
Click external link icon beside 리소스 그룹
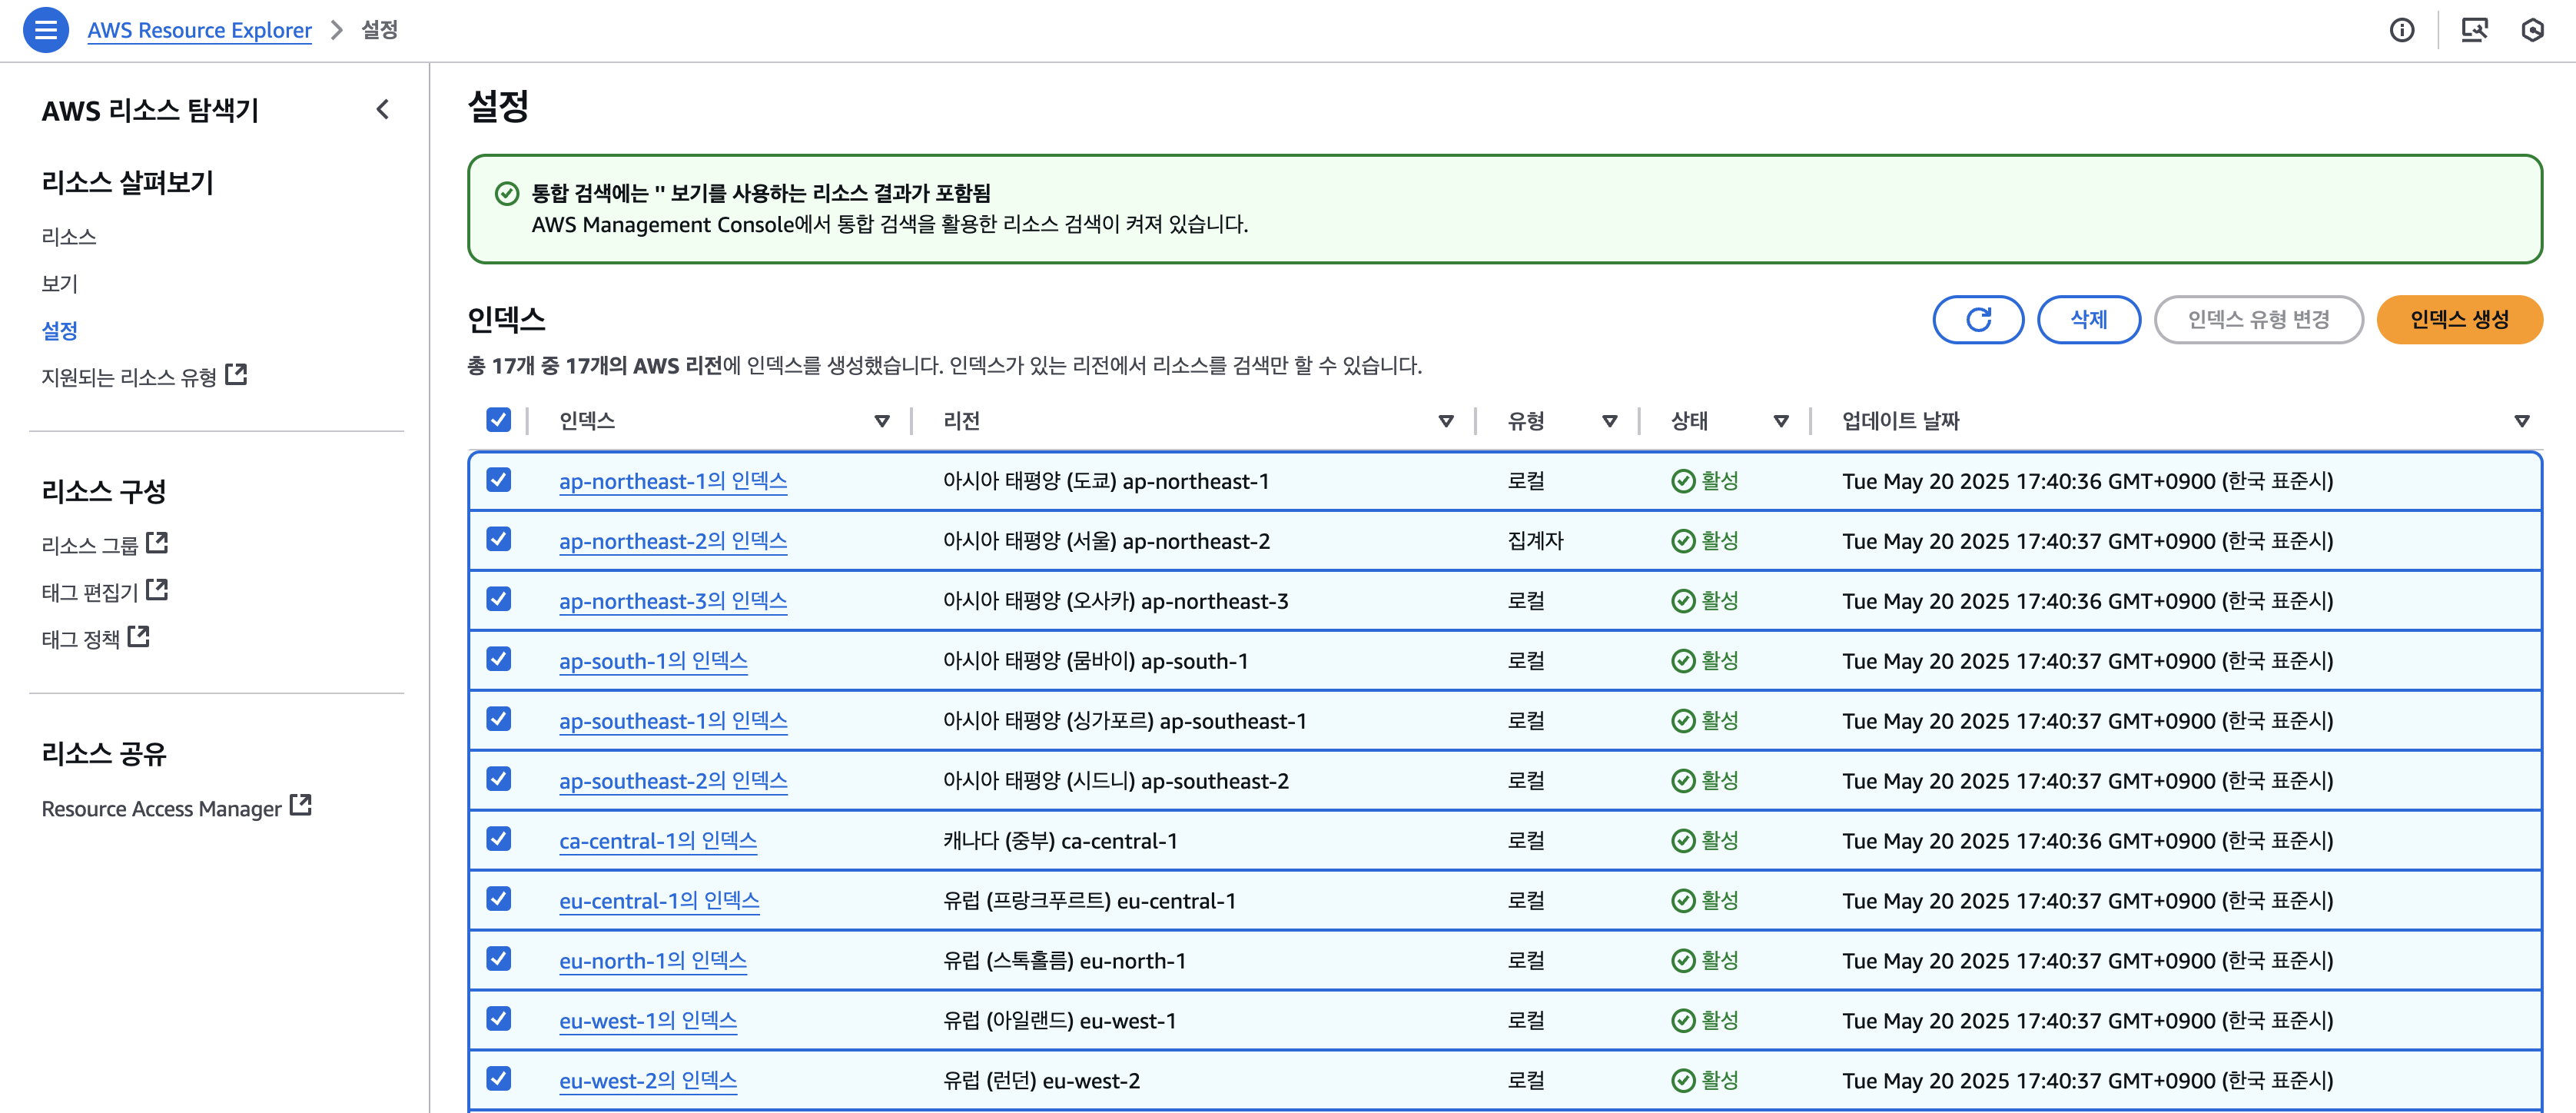157,543
